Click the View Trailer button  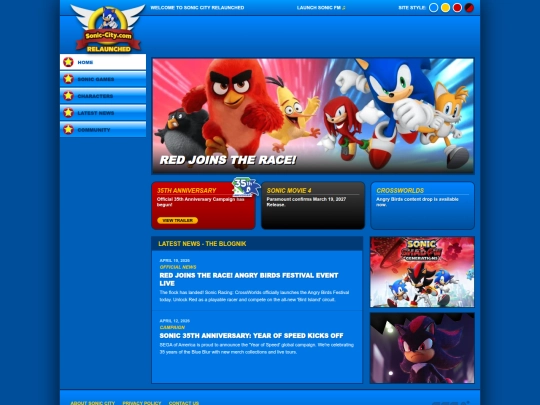[177, 220]
